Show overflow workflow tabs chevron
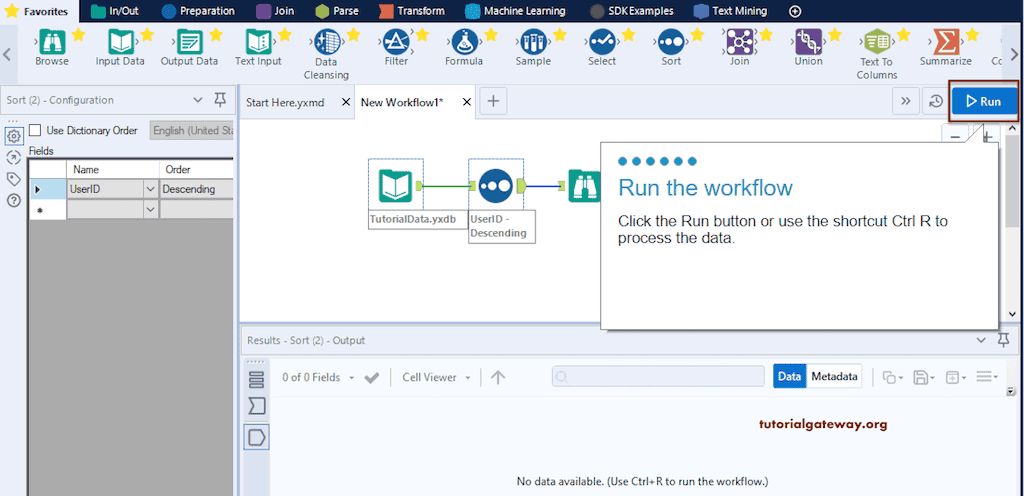The height and width of the screenshot is (496, 1024). 906,101
